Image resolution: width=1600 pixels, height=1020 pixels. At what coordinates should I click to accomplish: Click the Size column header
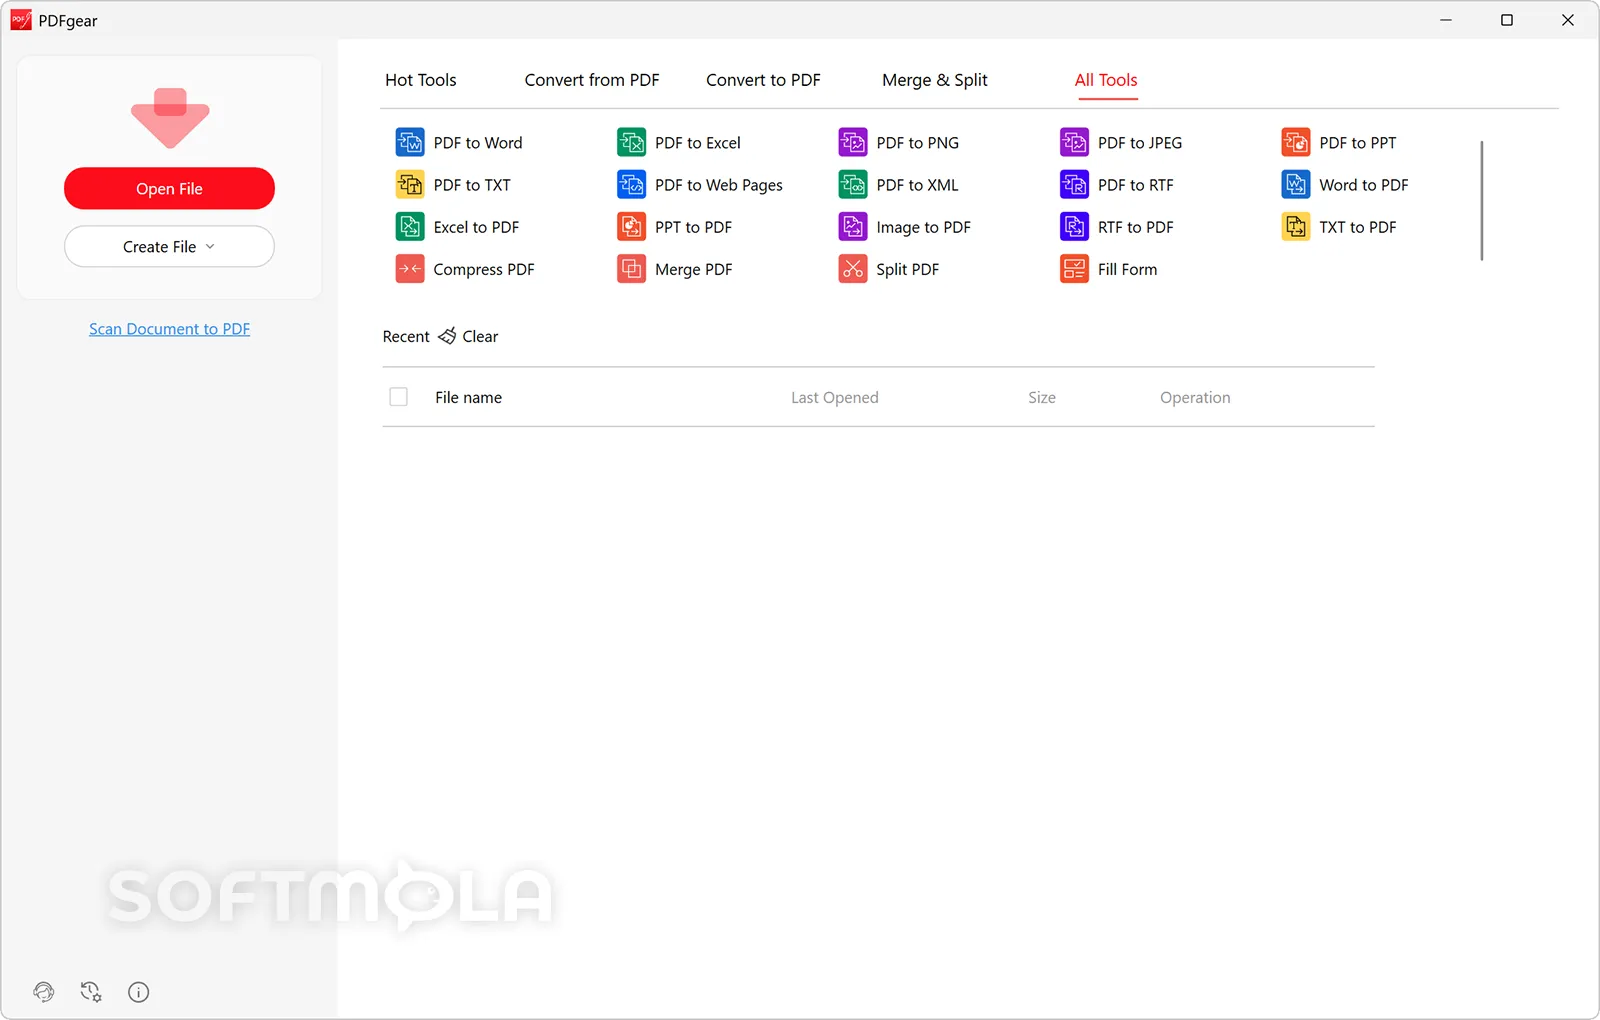pyautogui.click(x=1042, y=397)
